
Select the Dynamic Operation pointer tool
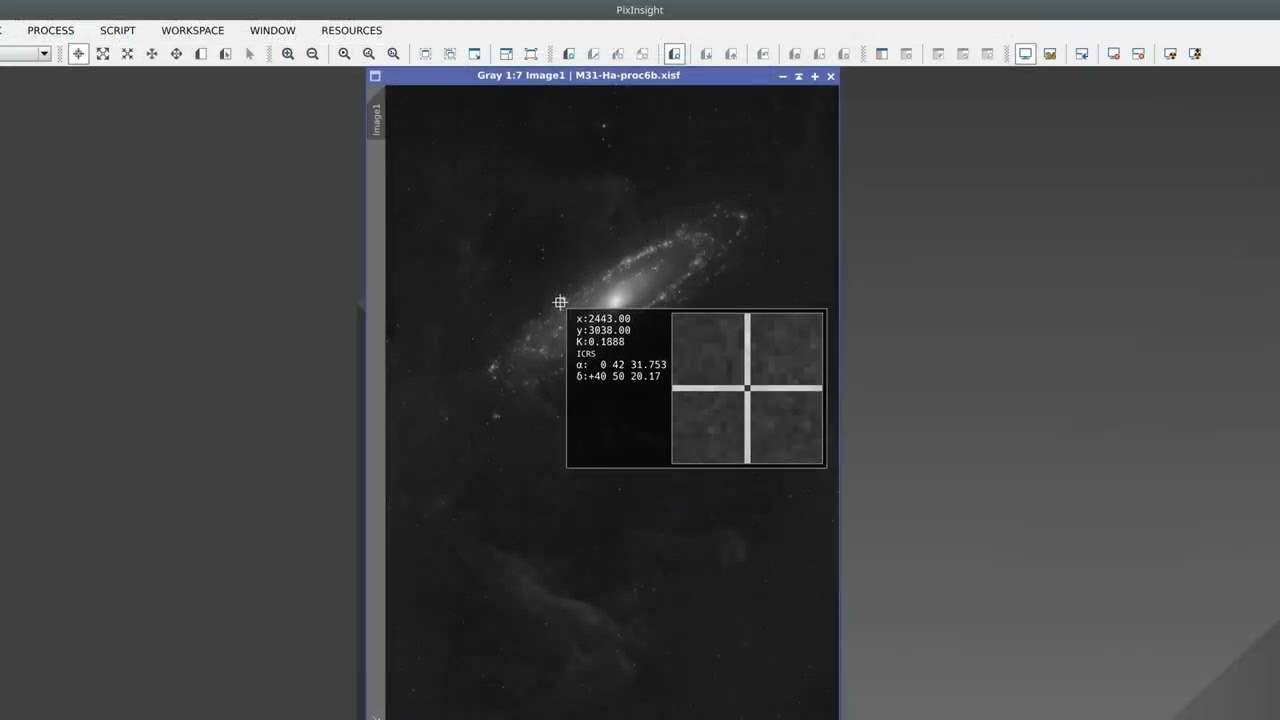pyautogui.click(x=250, y=54)
